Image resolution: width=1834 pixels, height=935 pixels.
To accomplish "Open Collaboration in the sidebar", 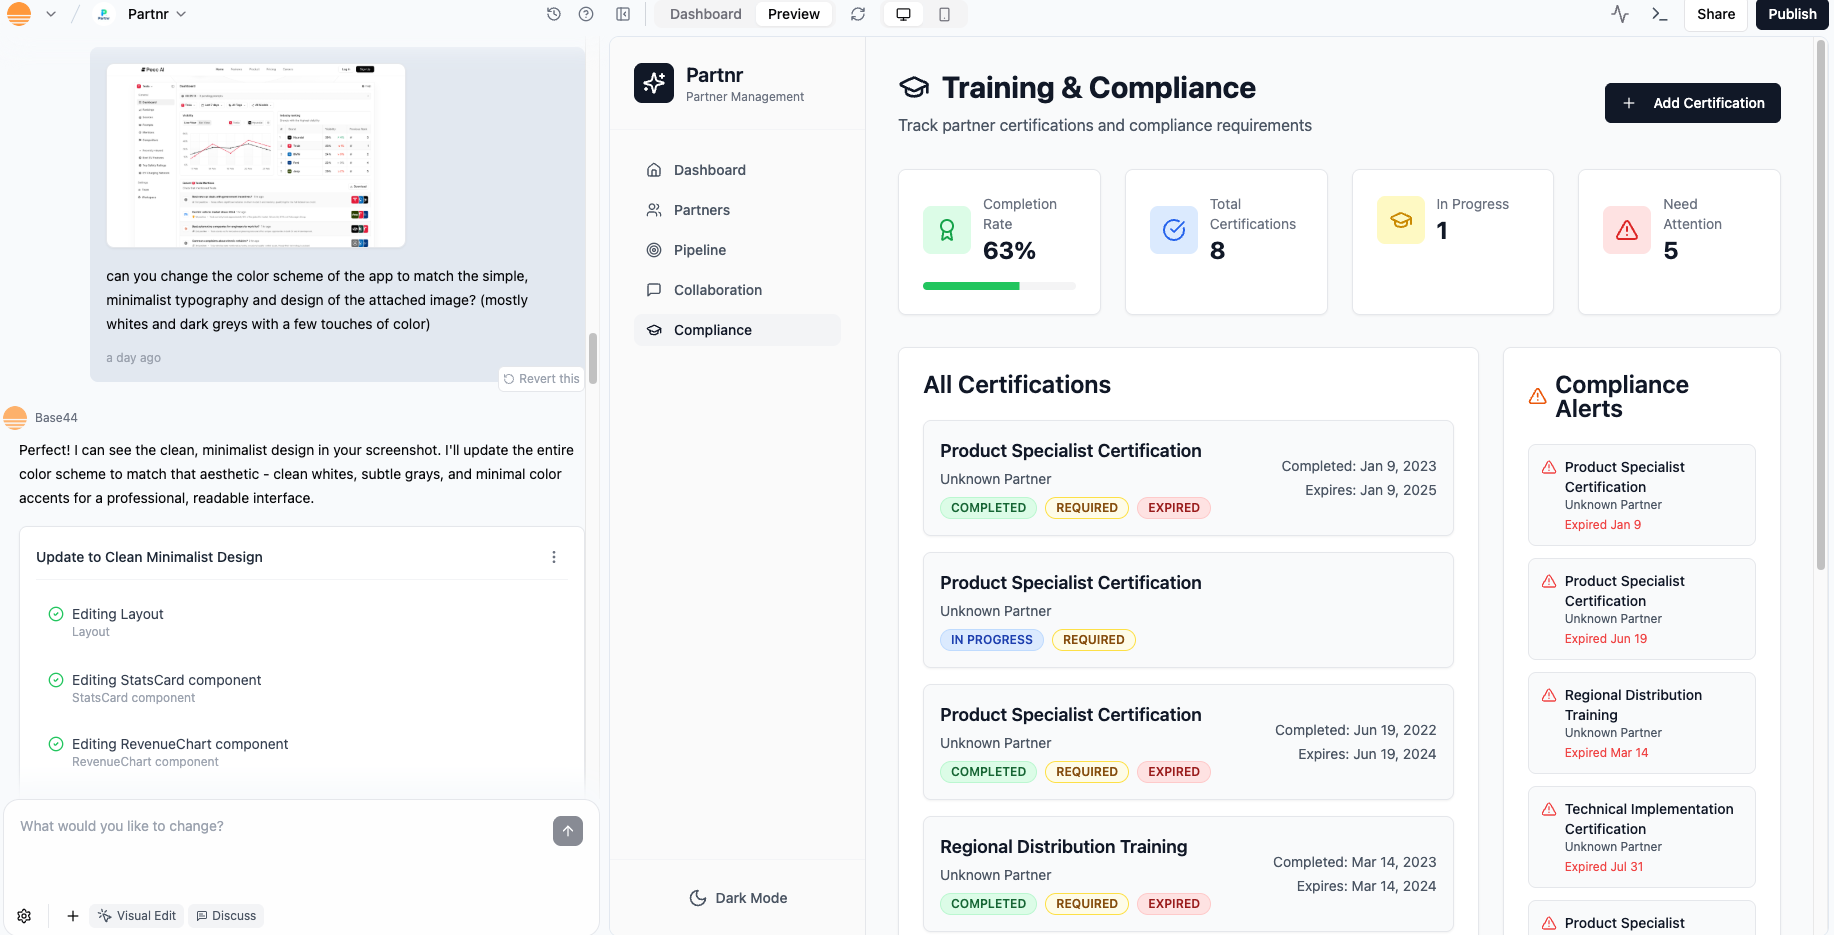I will (x=737, y=290).
